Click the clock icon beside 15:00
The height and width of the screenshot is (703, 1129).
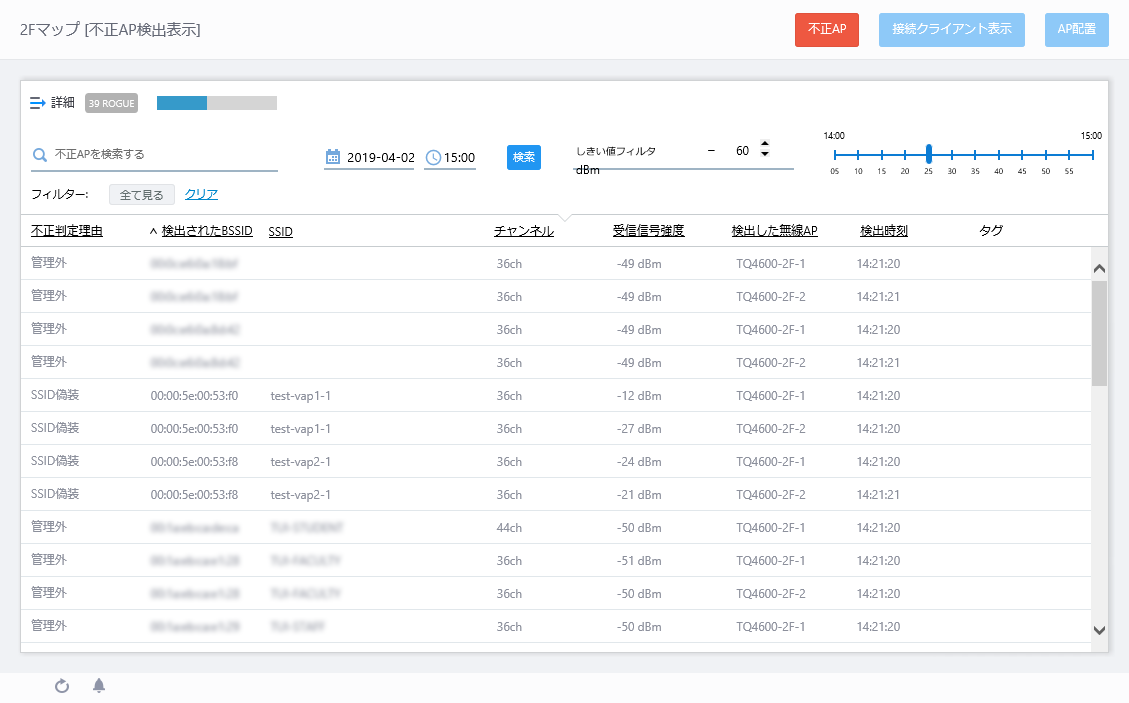[x=433, y=157]
